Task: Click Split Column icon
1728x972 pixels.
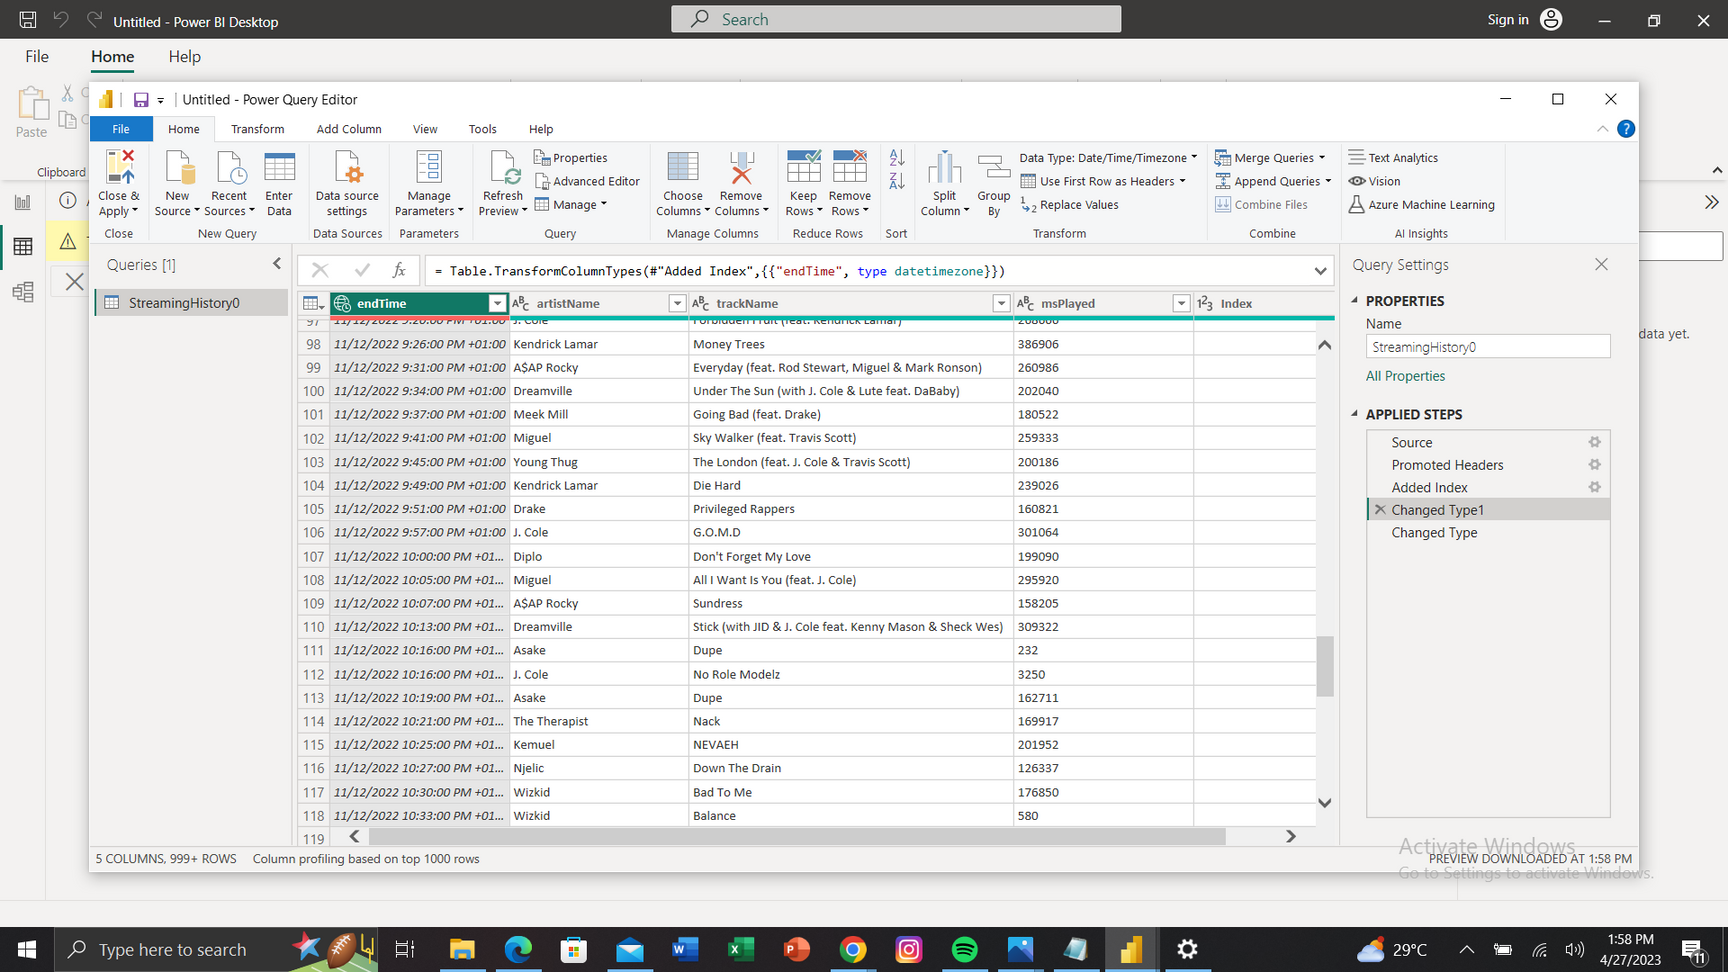Action: pos(944,168)
